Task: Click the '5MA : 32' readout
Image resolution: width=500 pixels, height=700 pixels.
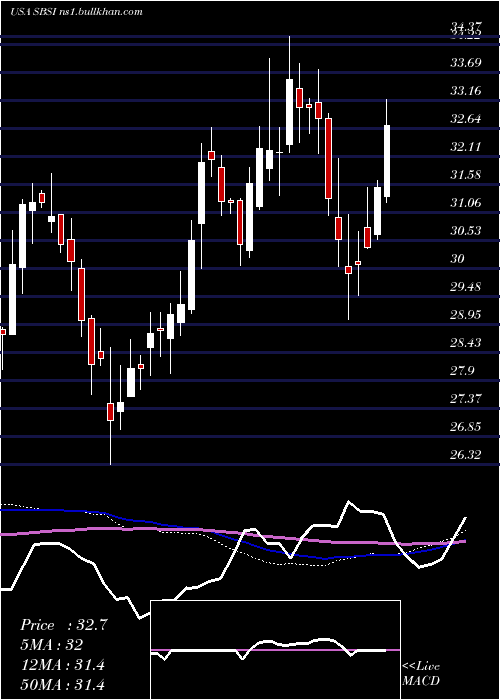Action: 52,645
